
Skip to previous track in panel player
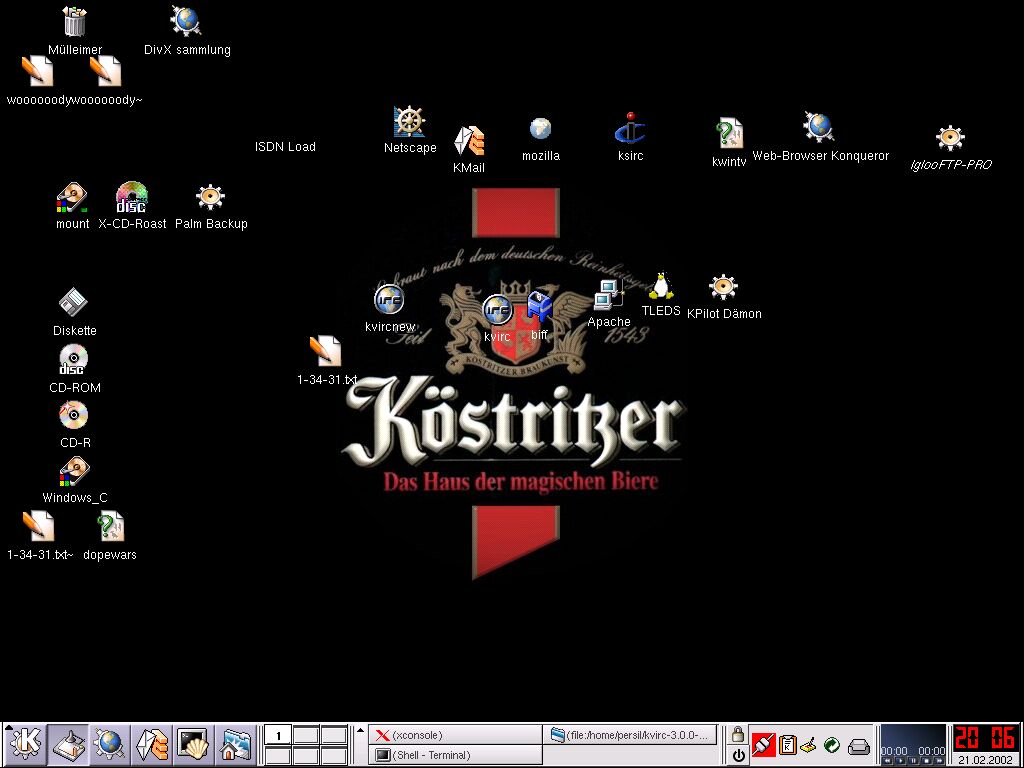click(887, 761)
